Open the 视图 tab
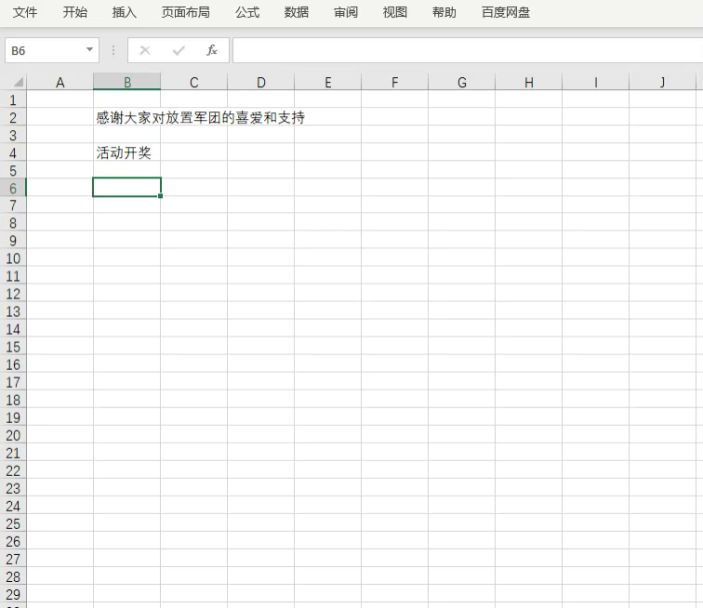The width and height of the screenshot is (703, 608). coord(395,13)
